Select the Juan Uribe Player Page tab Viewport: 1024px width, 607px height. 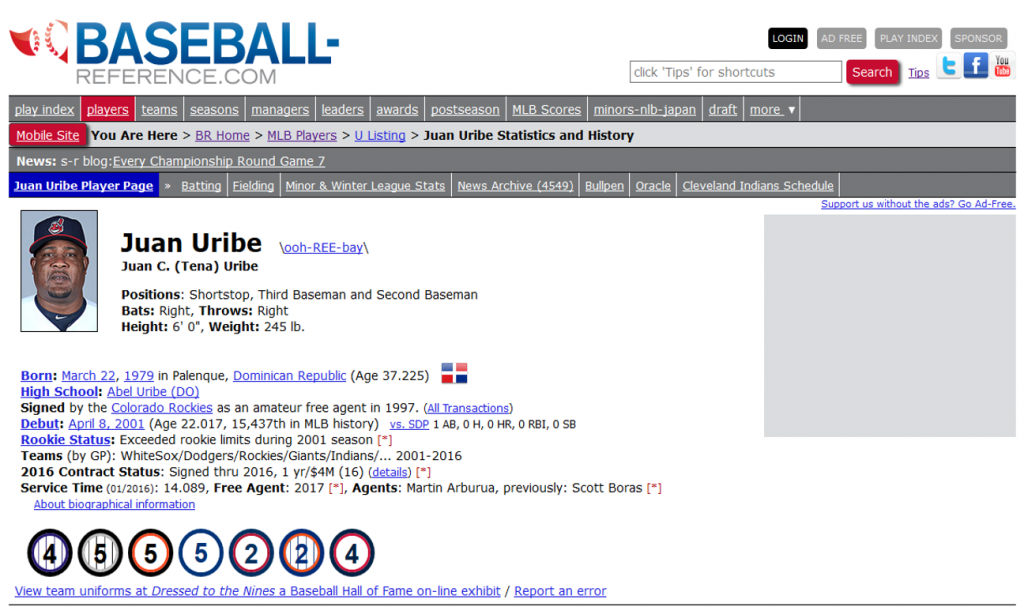(84, 186)
